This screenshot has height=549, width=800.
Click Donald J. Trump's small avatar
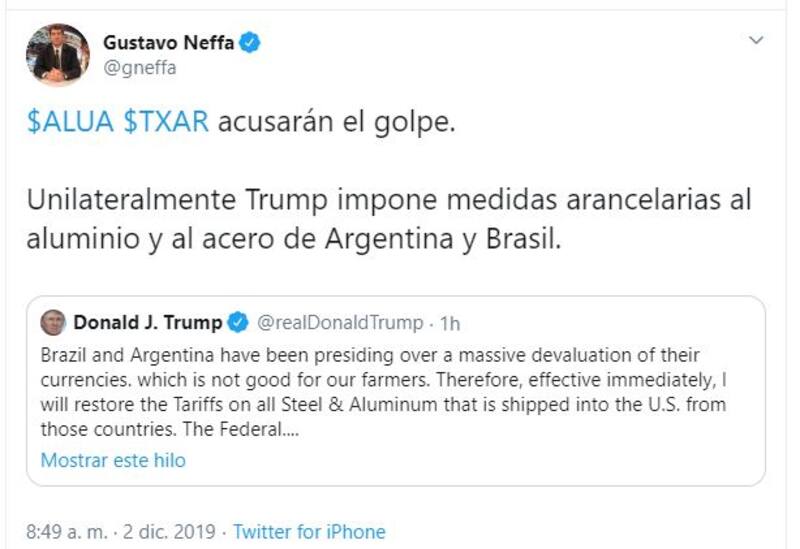(x=53, y=323)
